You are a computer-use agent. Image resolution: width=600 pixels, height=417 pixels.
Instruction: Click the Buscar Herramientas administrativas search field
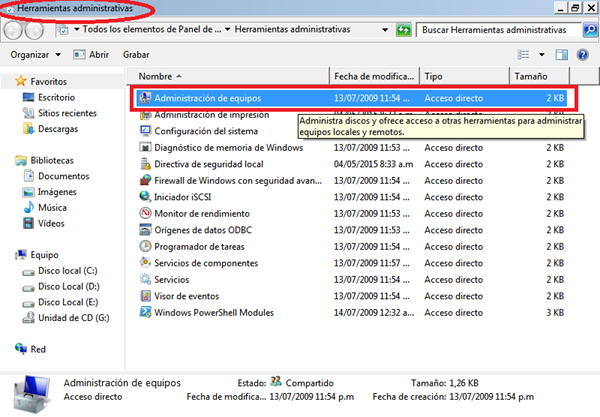coord(499,30)
